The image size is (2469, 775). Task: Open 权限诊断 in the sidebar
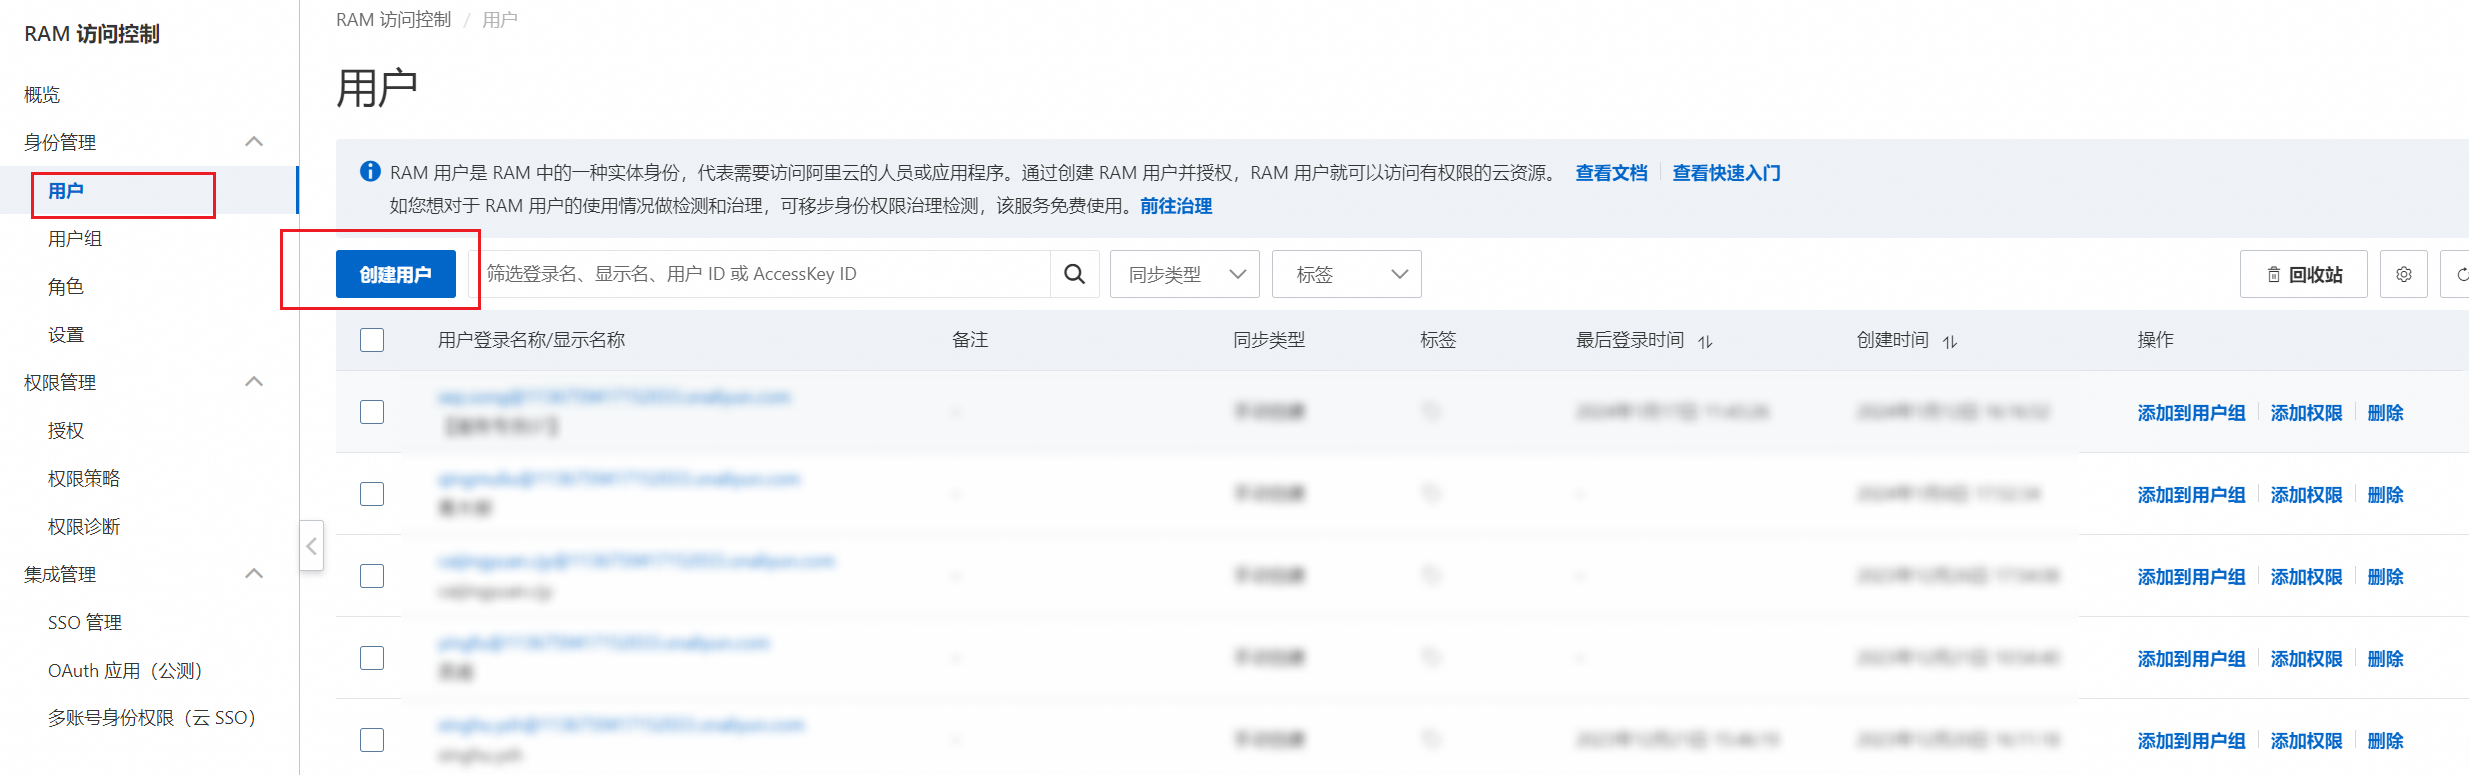[84, 527]
